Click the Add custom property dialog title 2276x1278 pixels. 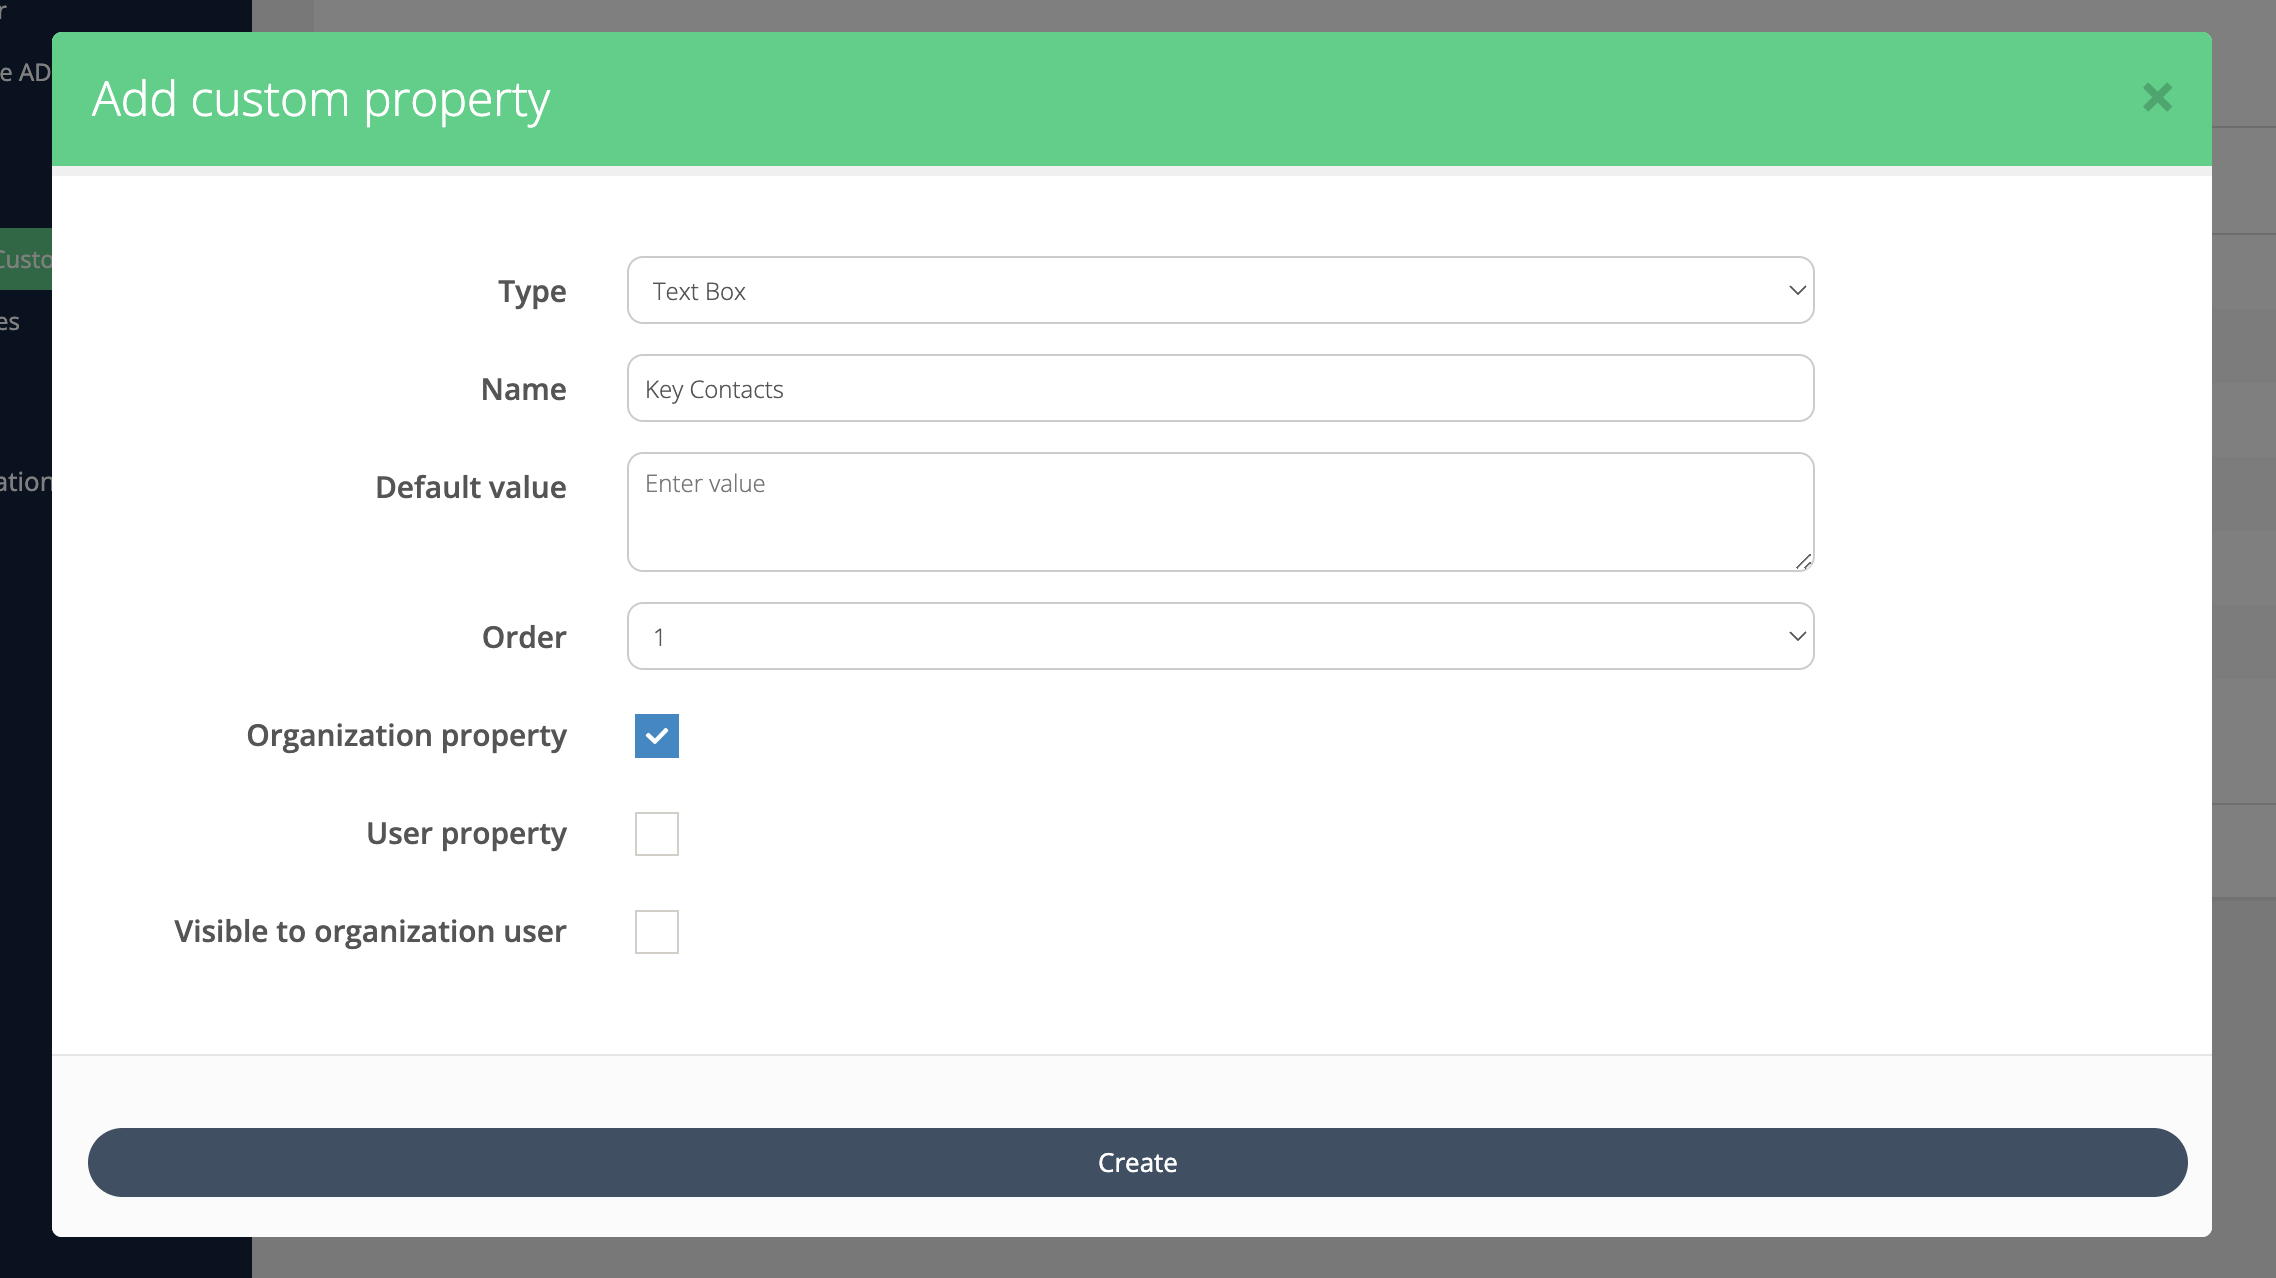click(x=321, y=99)
